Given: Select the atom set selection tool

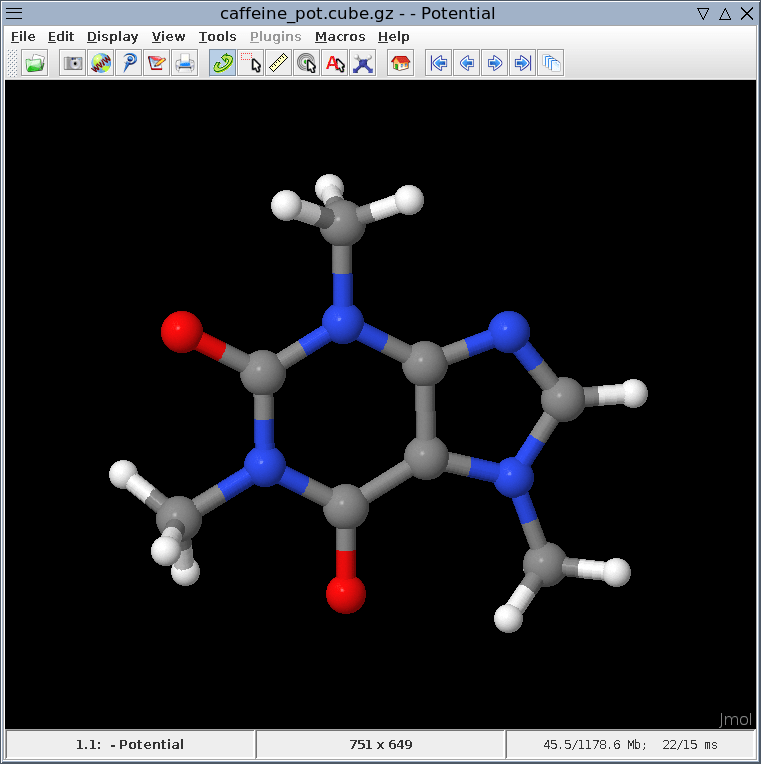Looking at the screenshot, I should point(250,63).
